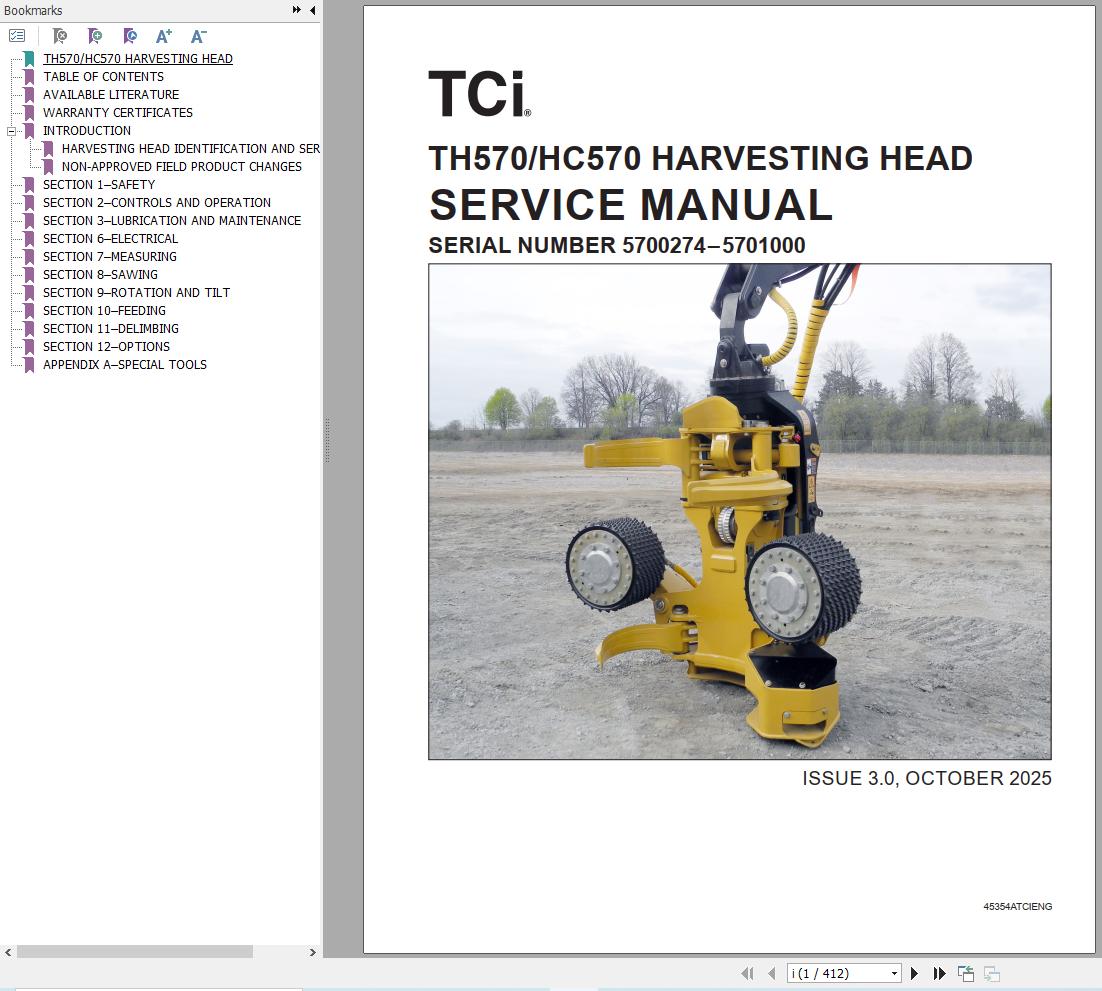Open the page number dropdown
This screenshot has height=991, width=1102.
(x=894, y=972)
